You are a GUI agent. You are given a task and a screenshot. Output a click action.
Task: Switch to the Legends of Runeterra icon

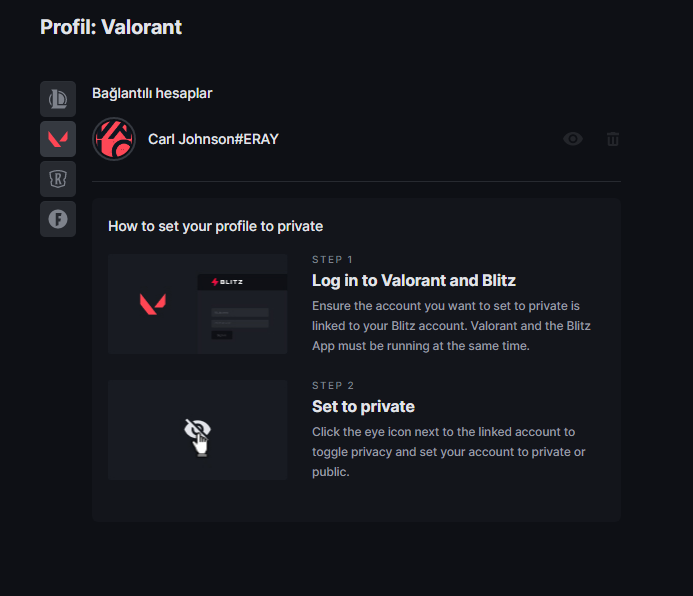click(57, 179)
